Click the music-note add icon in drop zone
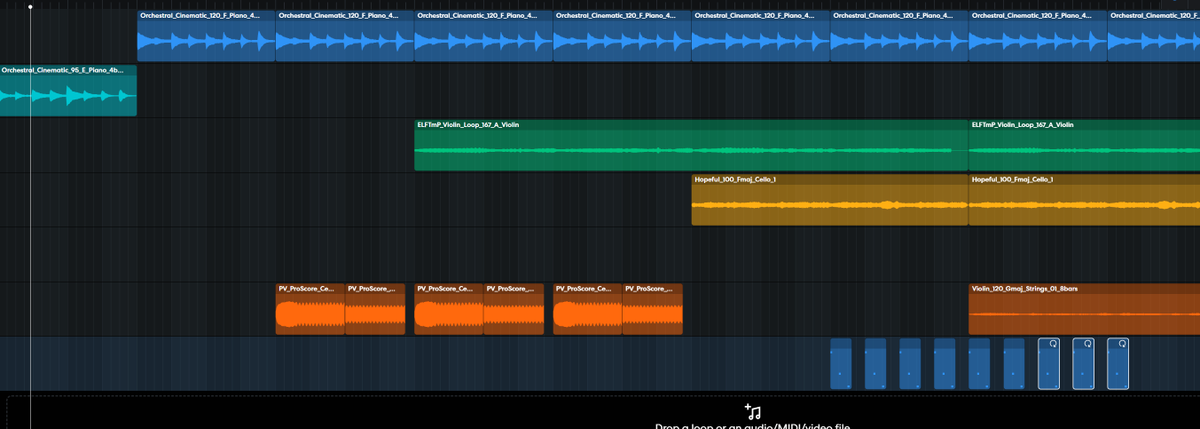The height and width of the screenshot is (429, 1200). click(x=754, y=411)
